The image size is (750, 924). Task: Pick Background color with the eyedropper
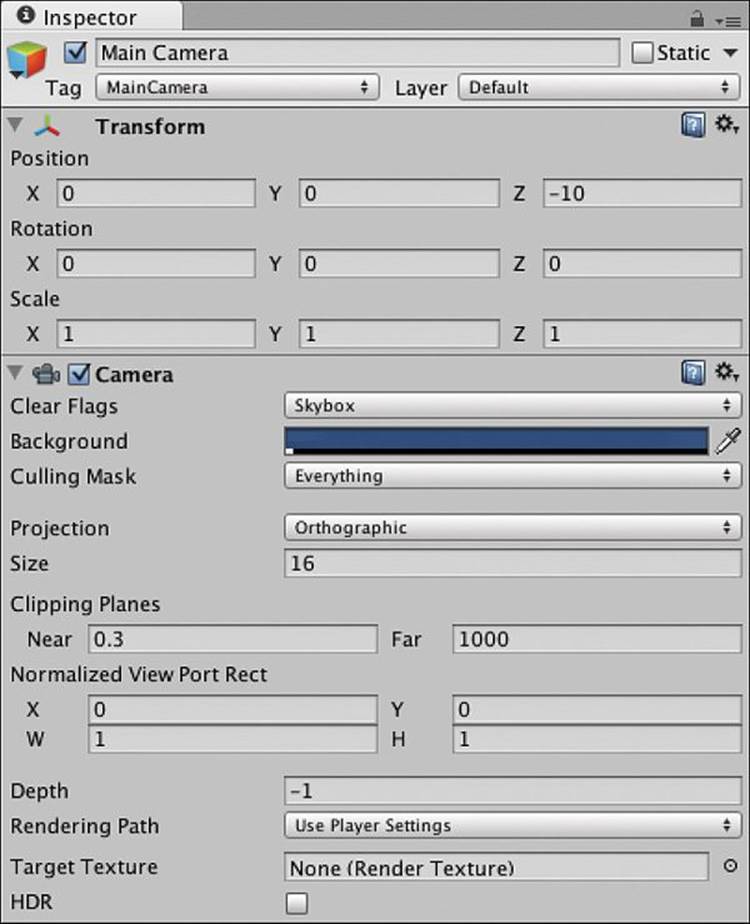pos(728,441)
